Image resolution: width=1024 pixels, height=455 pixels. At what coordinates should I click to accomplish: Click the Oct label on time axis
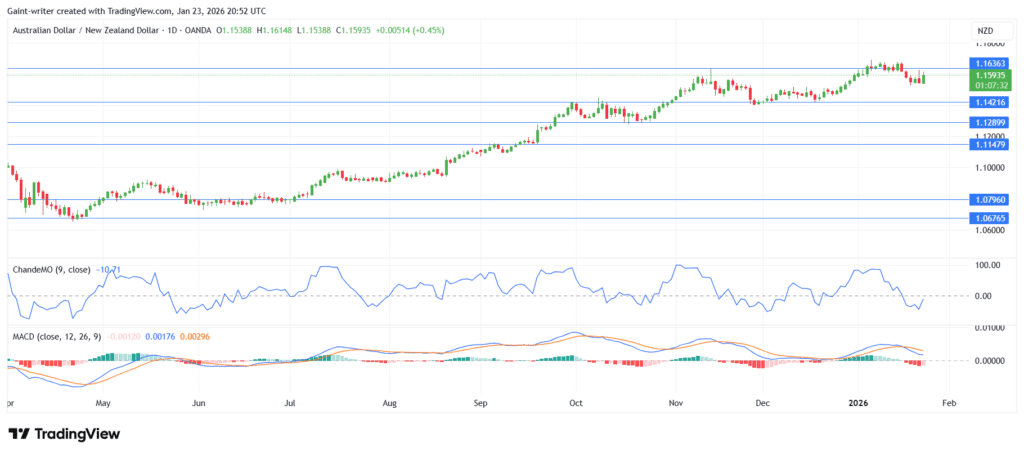575,405
